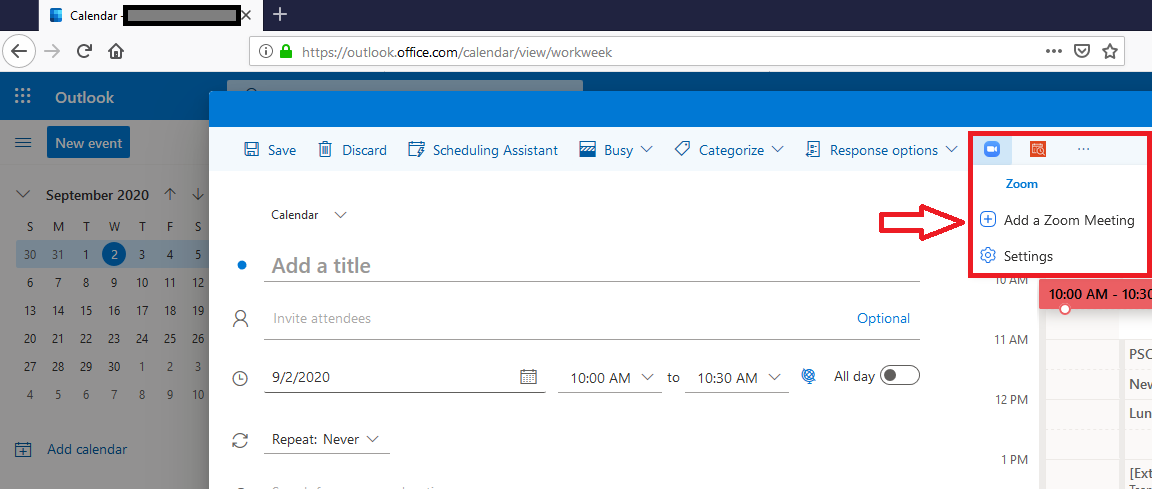Click Add calendar link
This screenshot has height=489, width=1152.
(71, 449)
